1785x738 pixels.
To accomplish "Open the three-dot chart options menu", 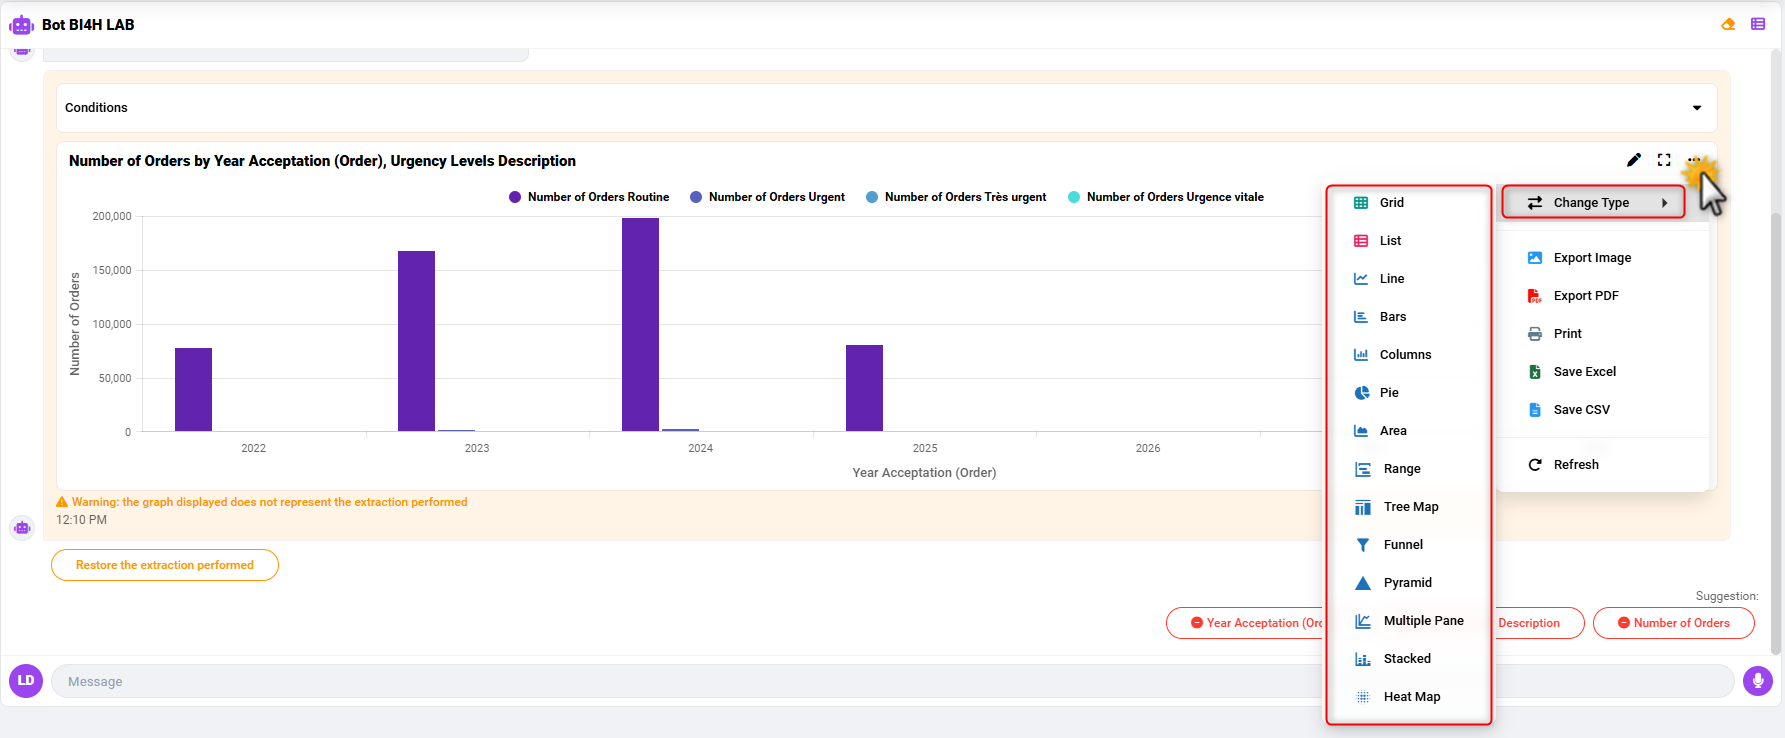I will 1694,160.
